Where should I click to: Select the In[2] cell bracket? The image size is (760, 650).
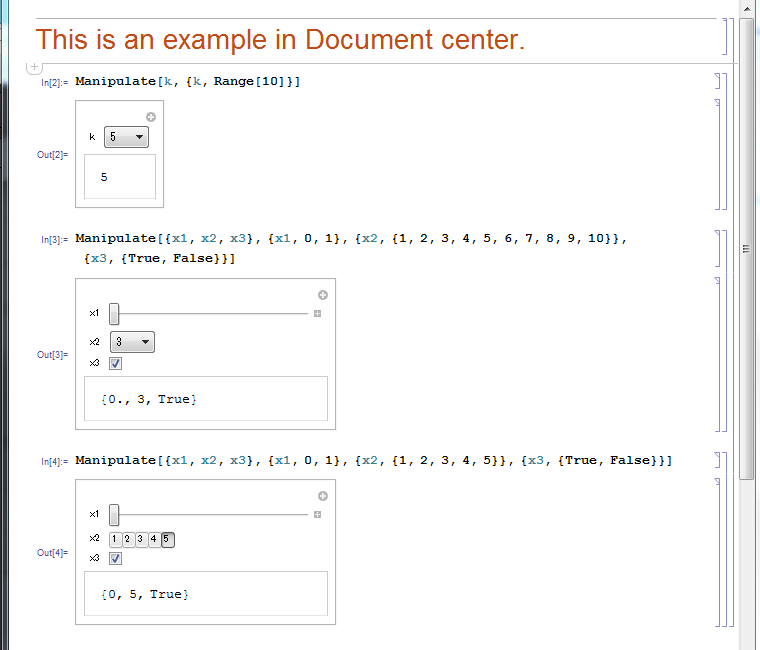click(x=718, y=81)
